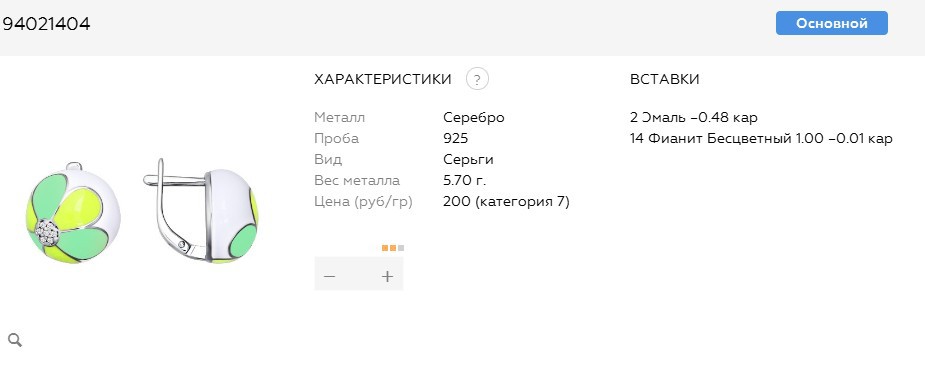Open the side-view earring image with clasp

click(x=201, y=211)
